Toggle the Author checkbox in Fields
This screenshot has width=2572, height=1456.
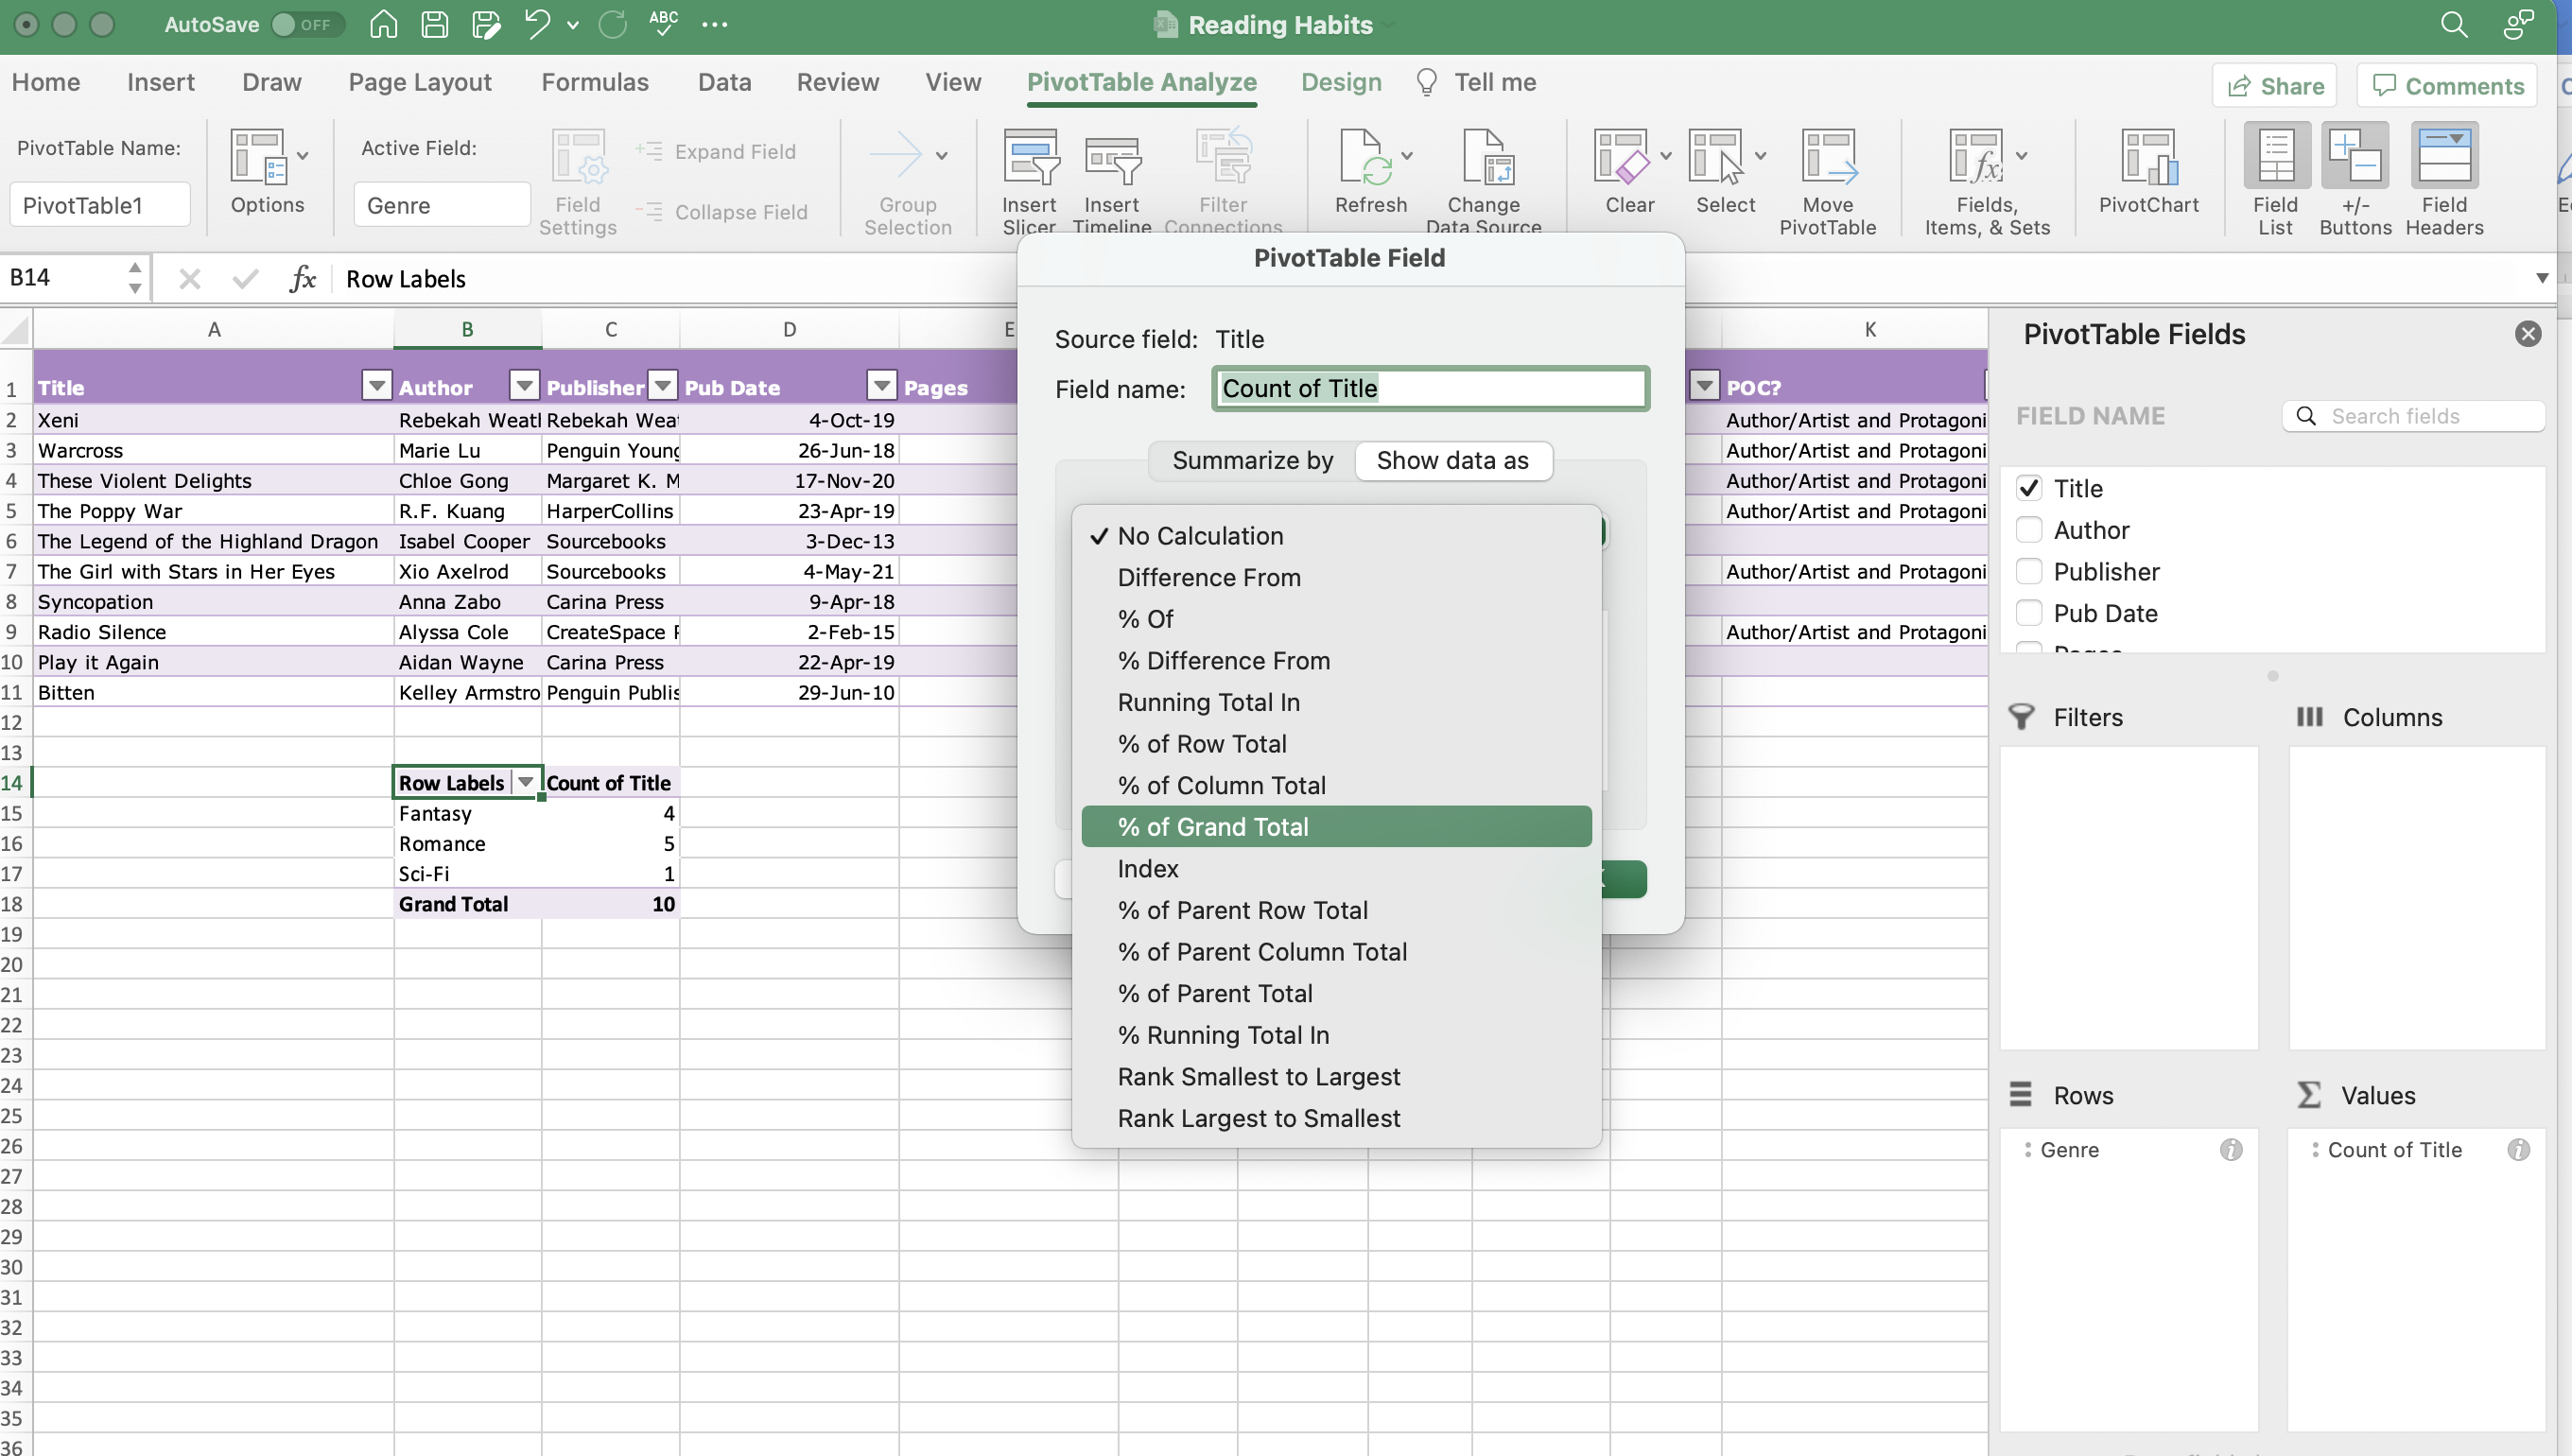pos(2029,530)
